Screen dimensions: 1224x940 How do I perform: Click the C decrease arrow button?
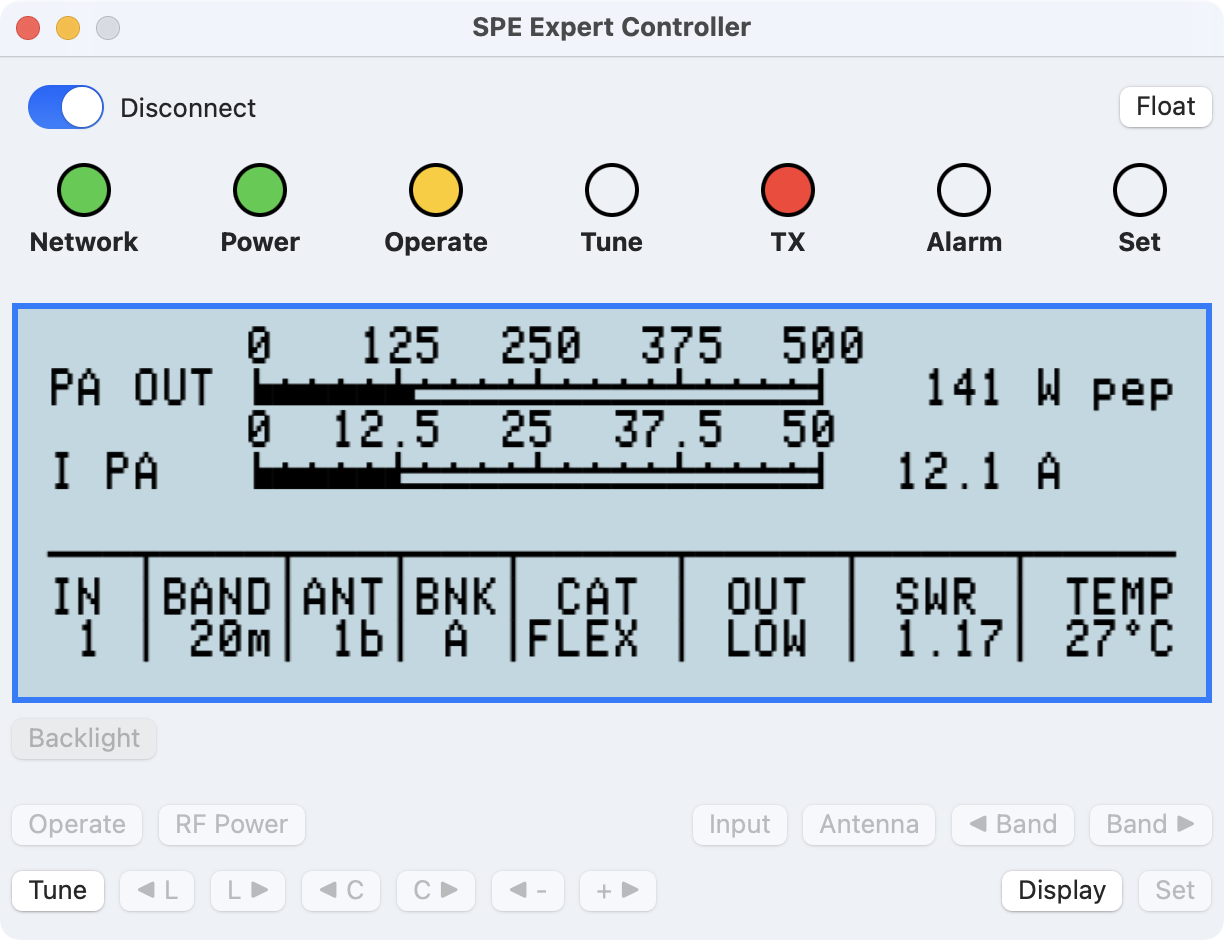[x=341, y=890]
